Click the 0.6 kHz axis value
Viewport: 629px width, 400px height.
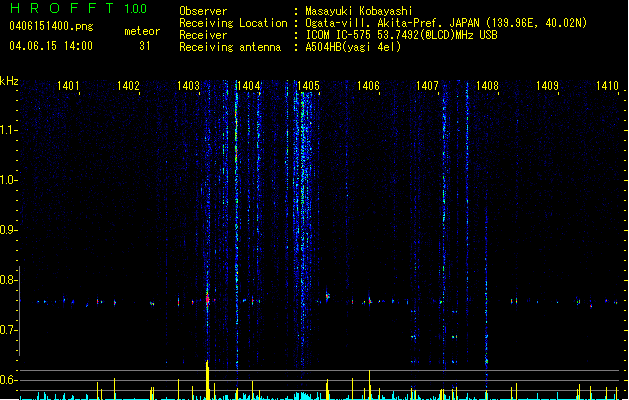(x=8, y=380)
